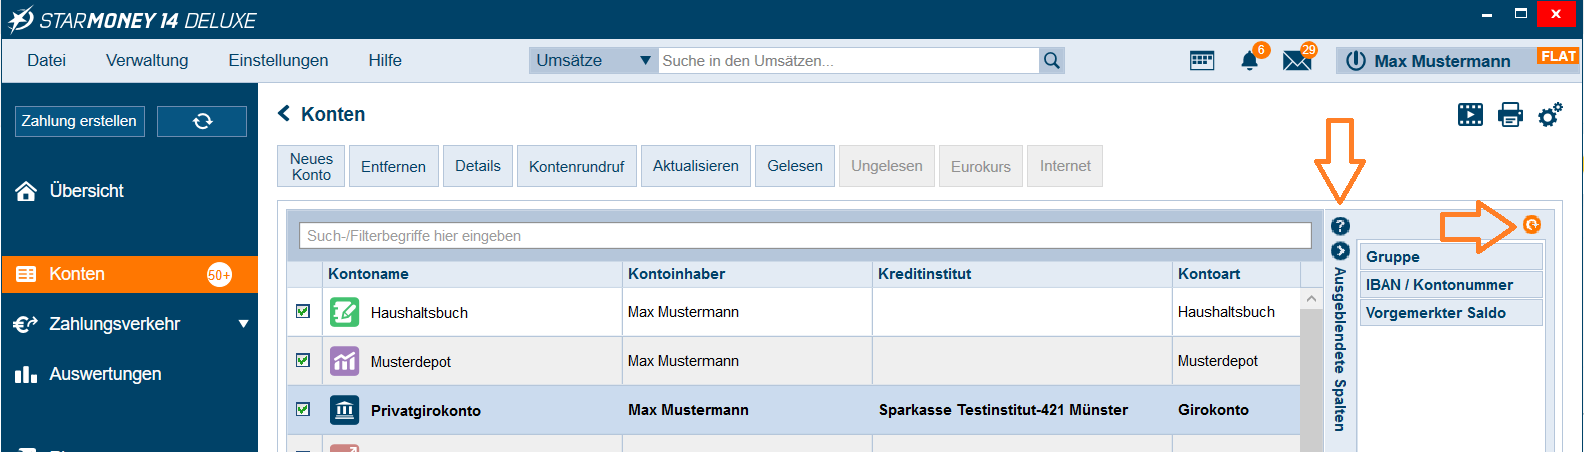Click the Ungelesen button
Viewport: 1584px width, 452px height.
[x=887, y=166]
